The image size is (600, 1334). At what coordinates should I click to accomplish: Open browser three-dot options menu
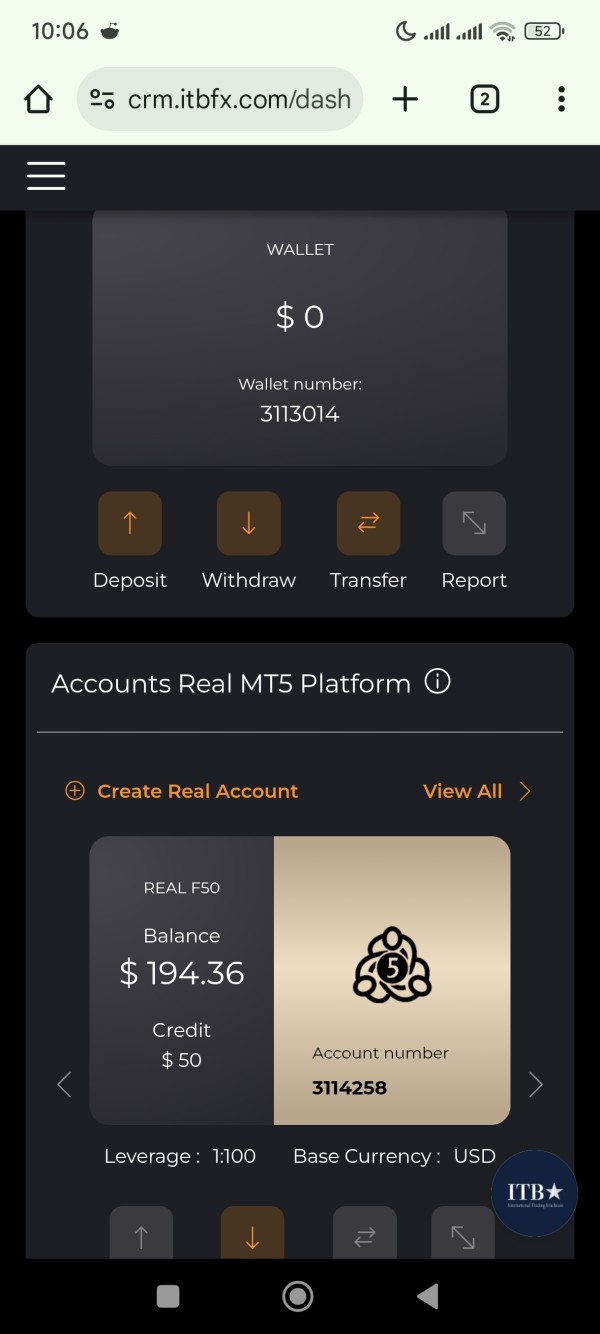click(561, 99)
